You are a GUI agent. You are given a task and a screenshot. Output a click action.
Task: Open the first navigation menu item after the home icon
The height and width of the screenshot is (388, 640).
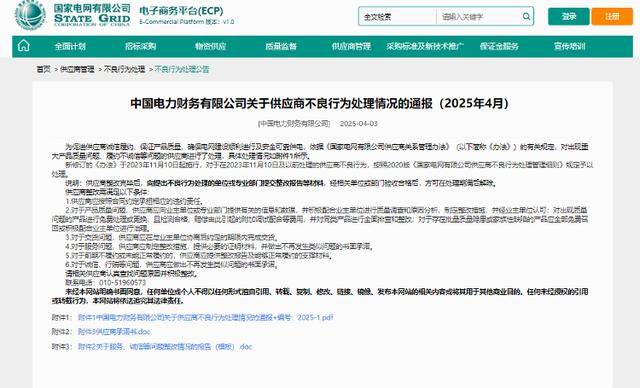pos(70,47)
